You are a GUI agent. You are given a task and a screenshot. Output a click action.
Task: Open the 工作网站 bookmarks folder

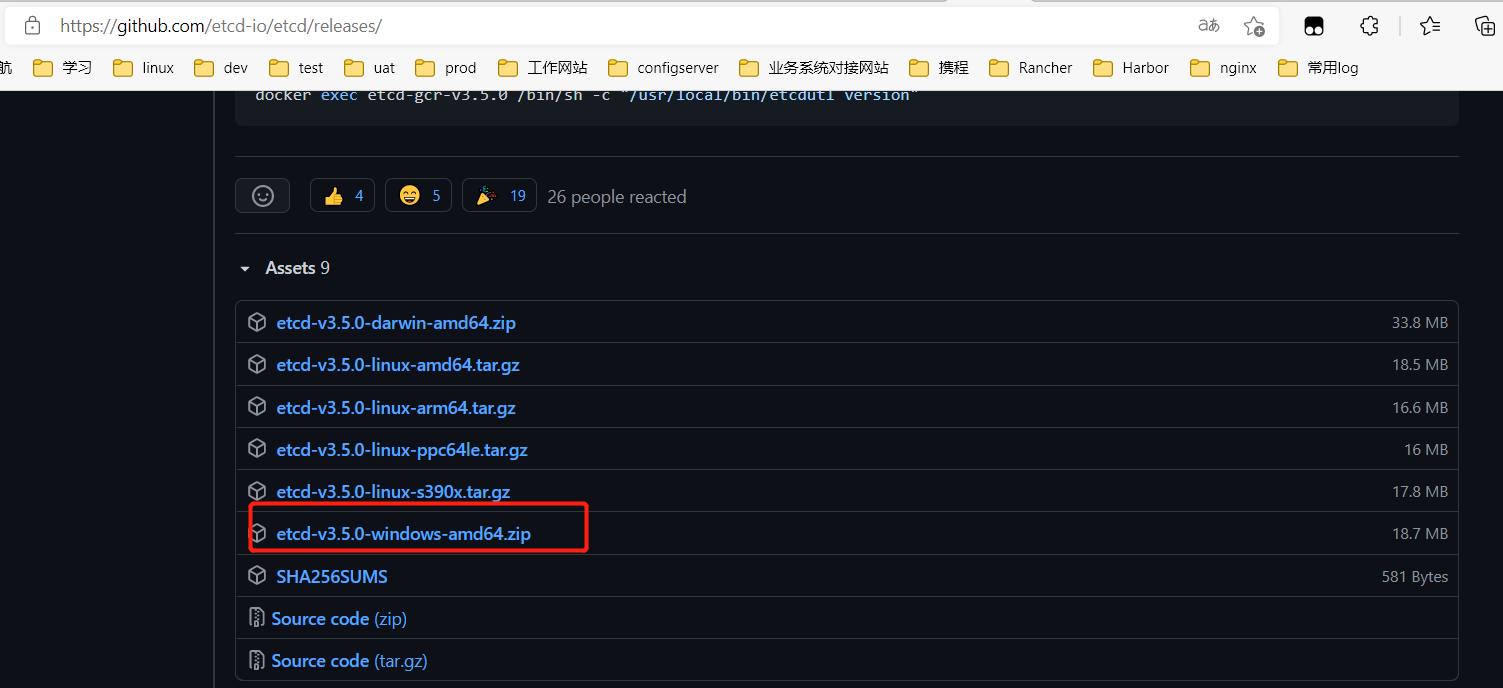click(543, 68)
